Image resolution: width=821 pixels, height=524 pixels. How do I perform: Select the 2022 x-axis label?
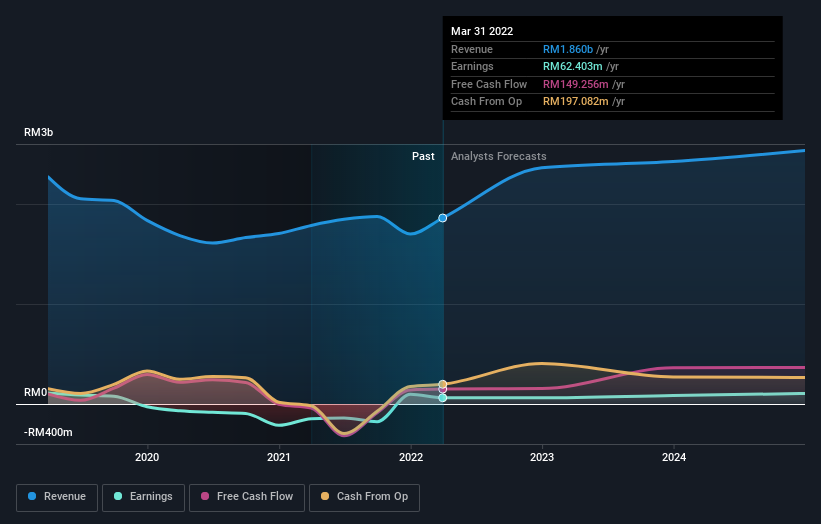point(410,457)
